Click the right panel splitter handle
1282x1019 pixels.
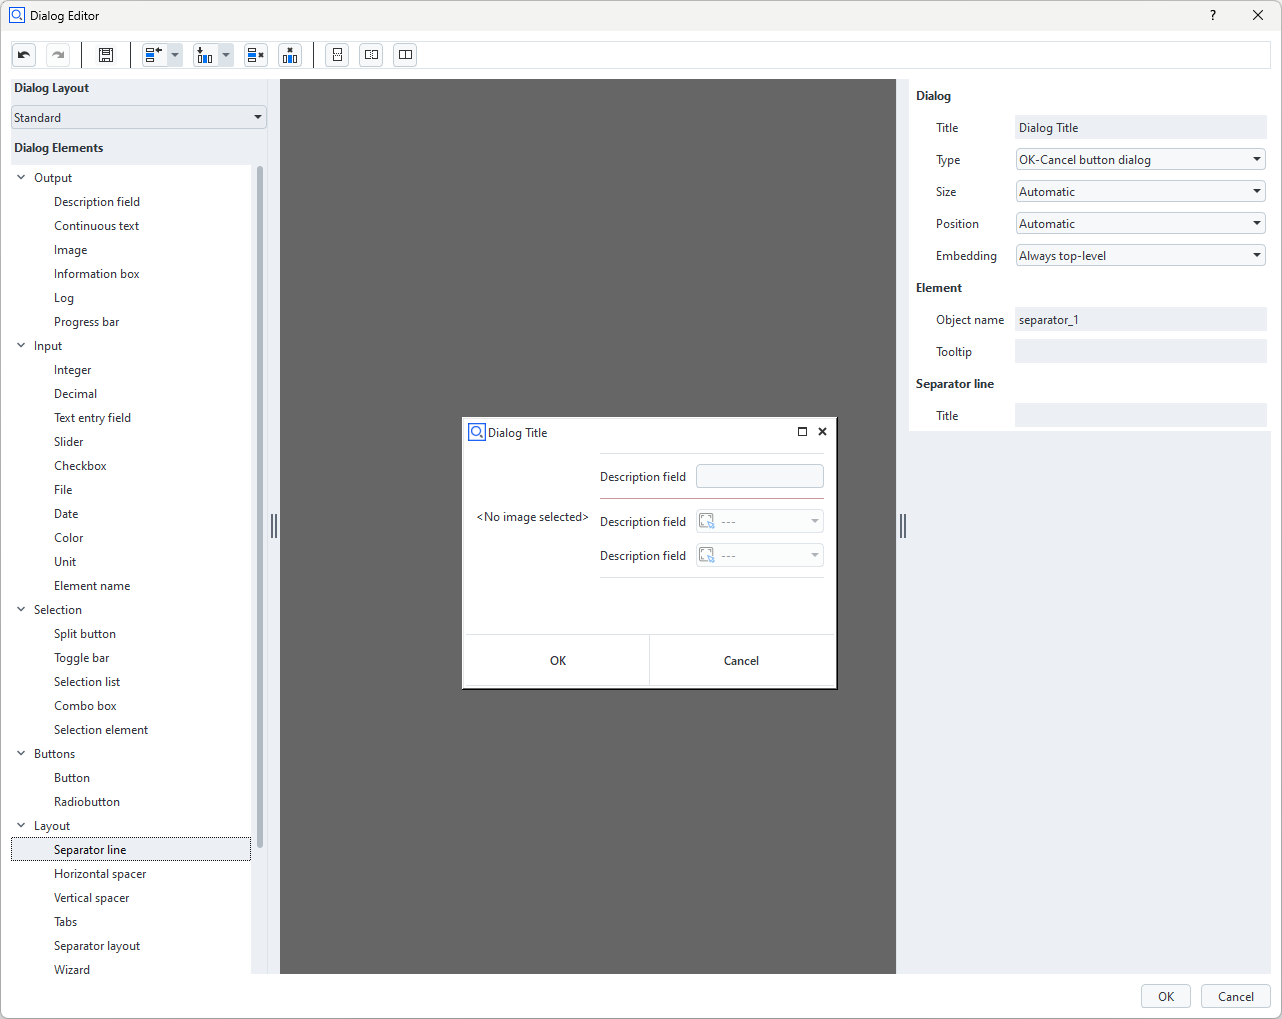[903, 525]
